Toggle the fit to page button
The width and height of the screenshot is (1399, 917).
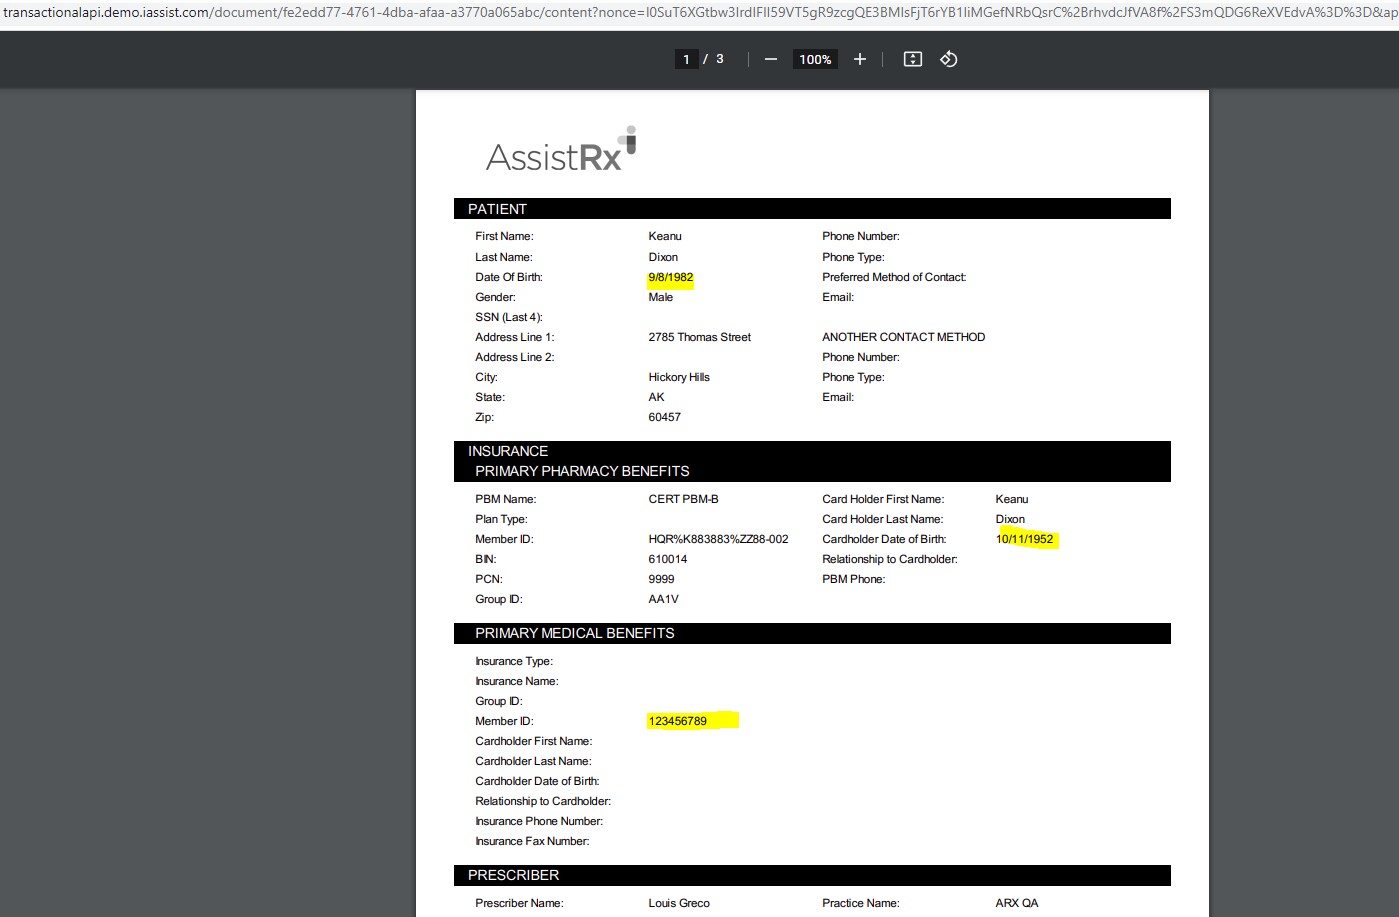click(x=912, y=60)
